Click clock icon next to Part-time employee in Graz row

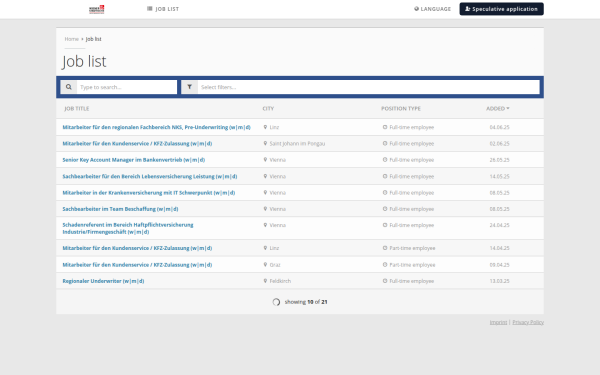click(385, 264)
